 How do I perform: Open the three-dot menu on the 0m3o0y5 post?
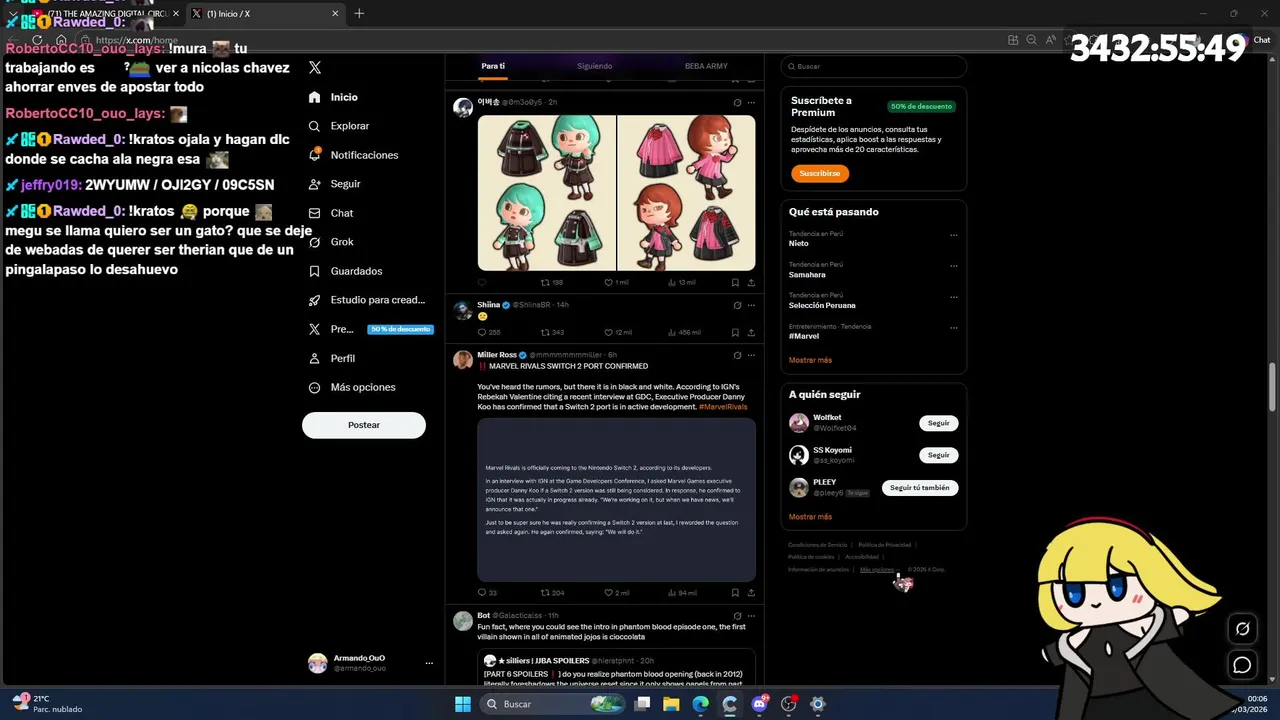(x=751, y=102)
